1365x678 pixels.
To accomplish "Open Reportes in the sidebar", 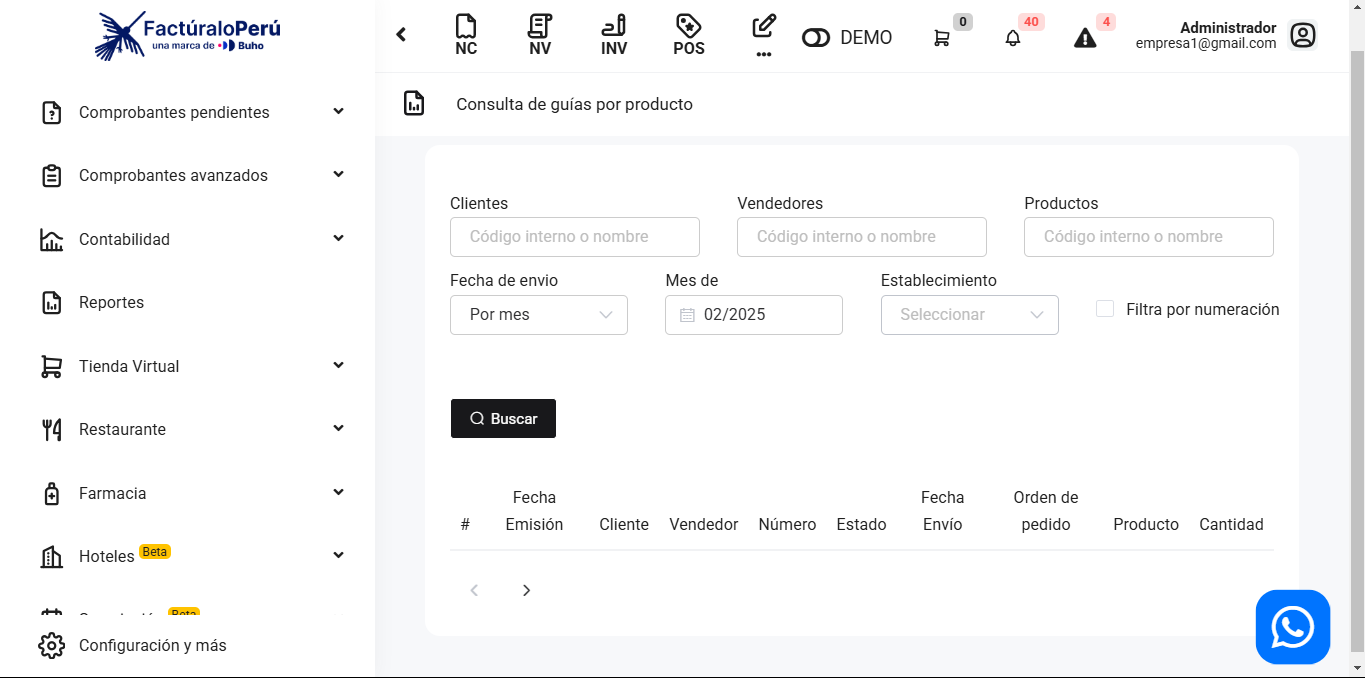I will click(x=112, y=303).
